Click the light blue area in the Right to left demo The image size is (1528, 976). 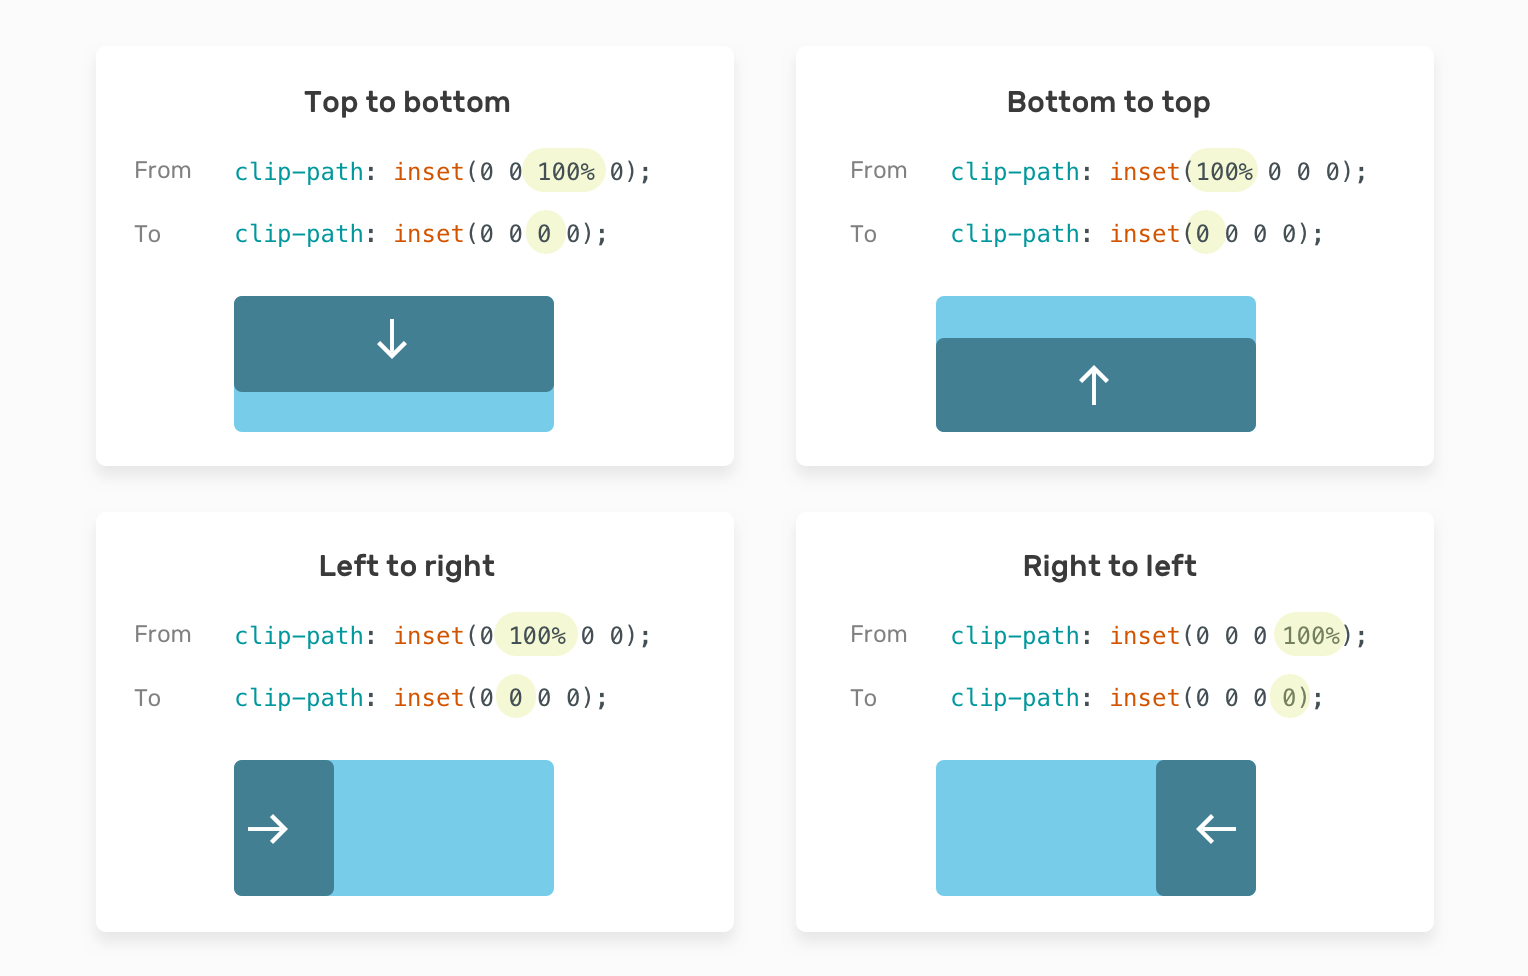click(1046, 828)
